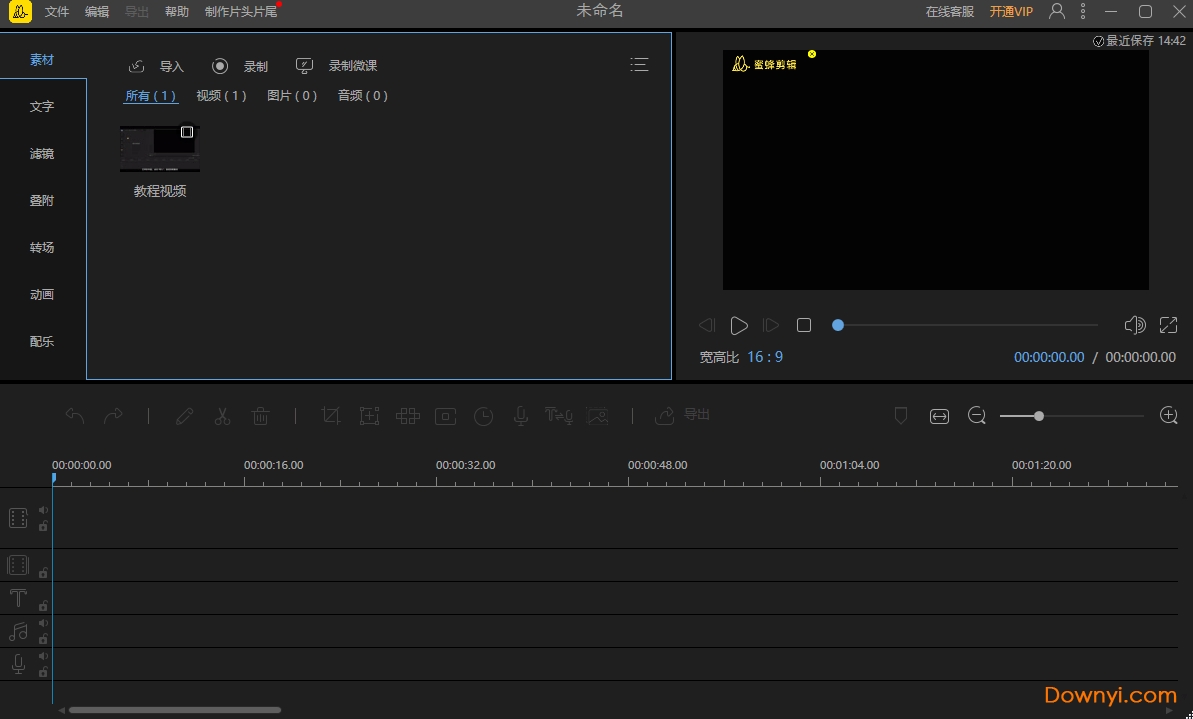1193x719 pixels.
Task: Change the 16 : 9 aspect ratio
Action: [x=765, y=357]
